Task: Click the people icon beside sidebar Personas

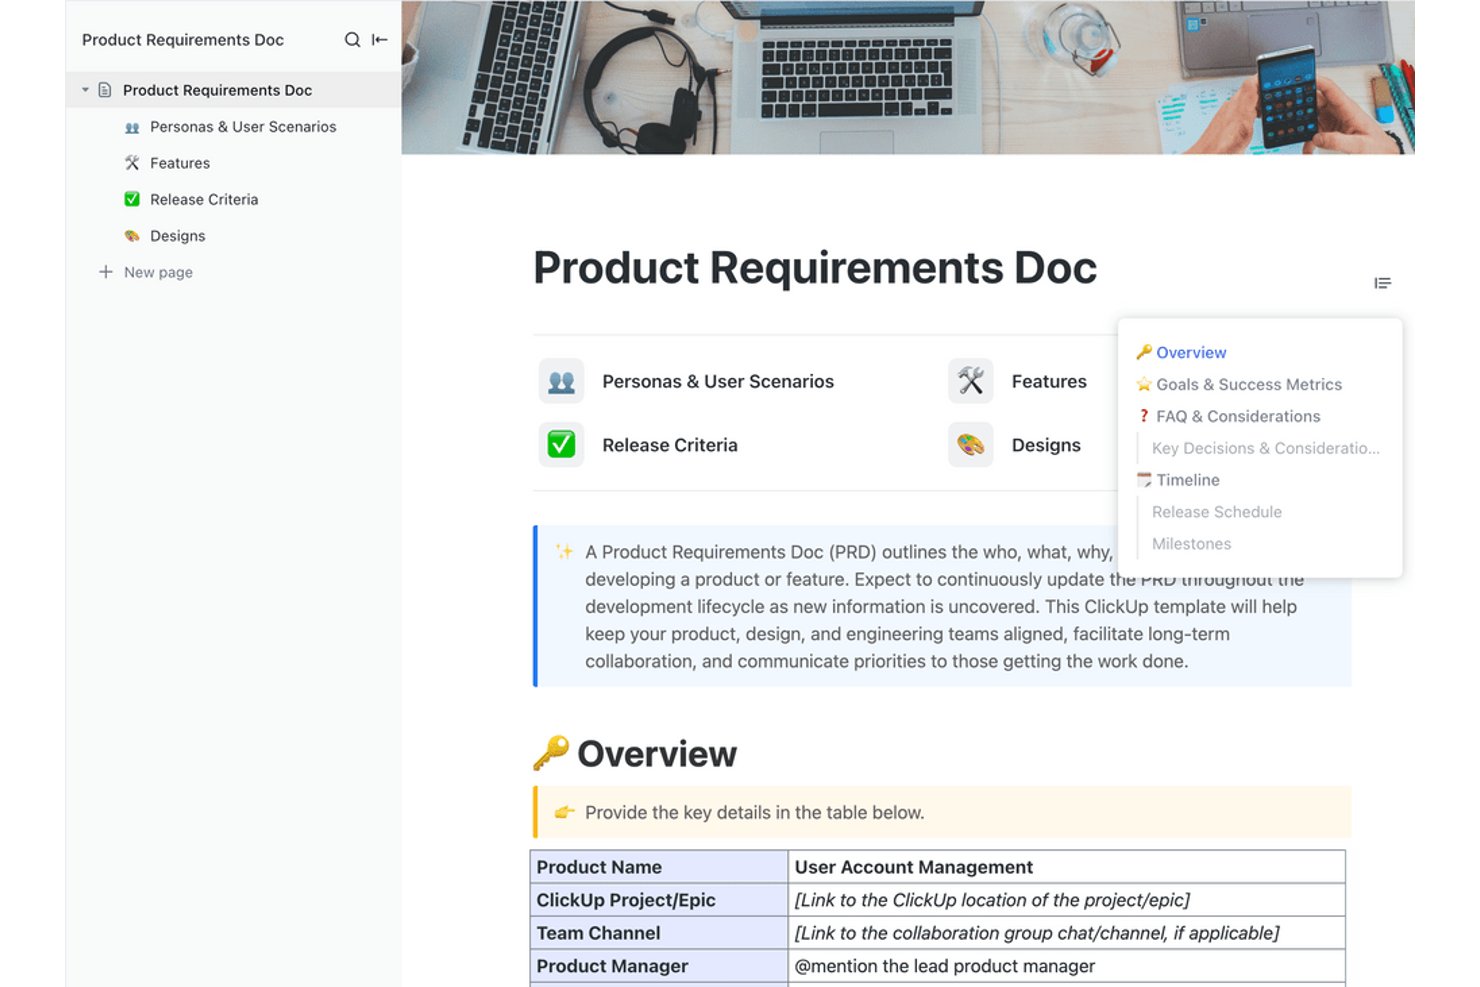Action: click(132, 127)
